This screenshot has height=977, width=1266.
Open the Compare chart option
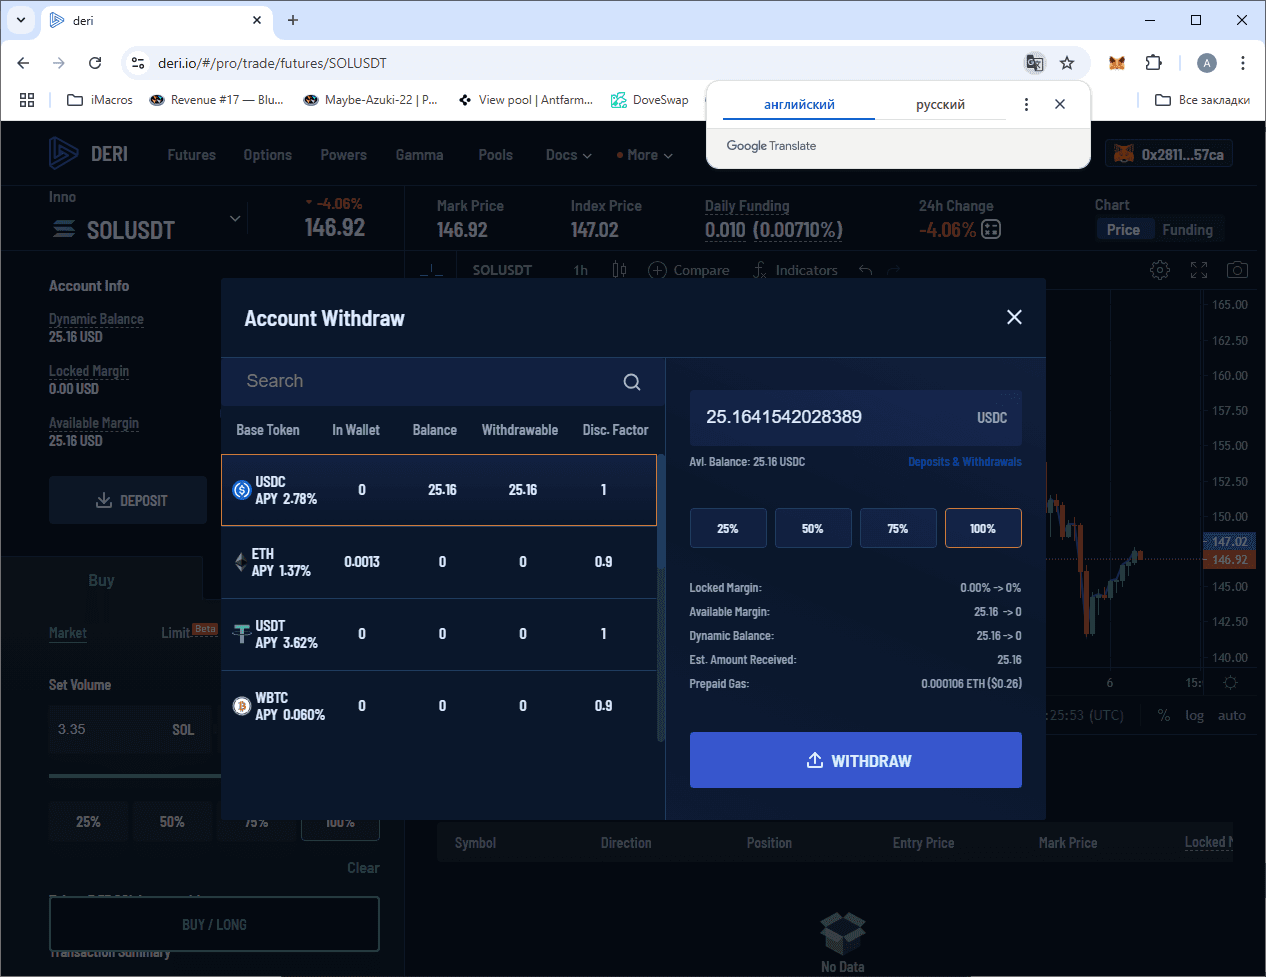point(689,270)
